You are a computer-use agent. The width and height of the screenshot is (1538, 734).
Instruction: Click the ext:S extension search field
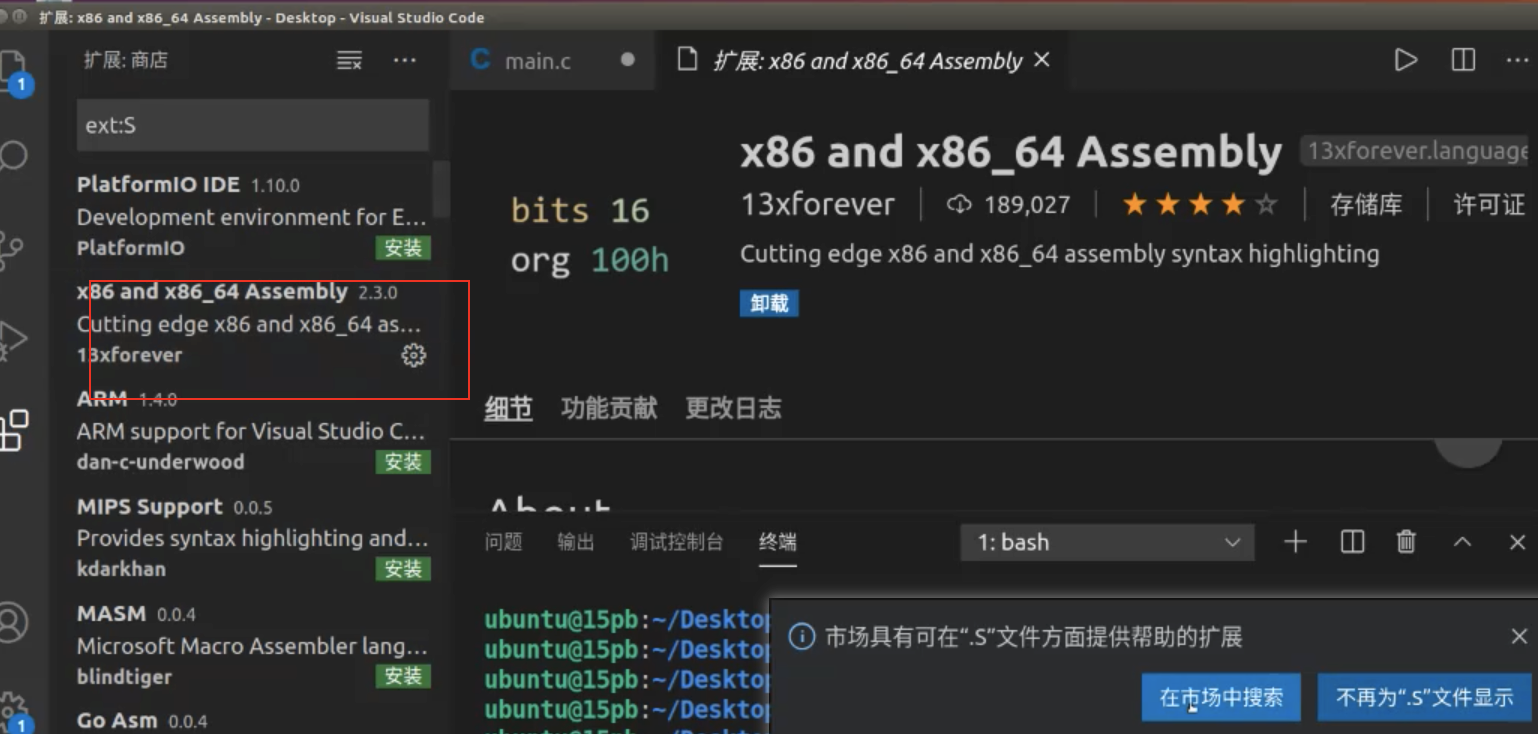(253, 125)
